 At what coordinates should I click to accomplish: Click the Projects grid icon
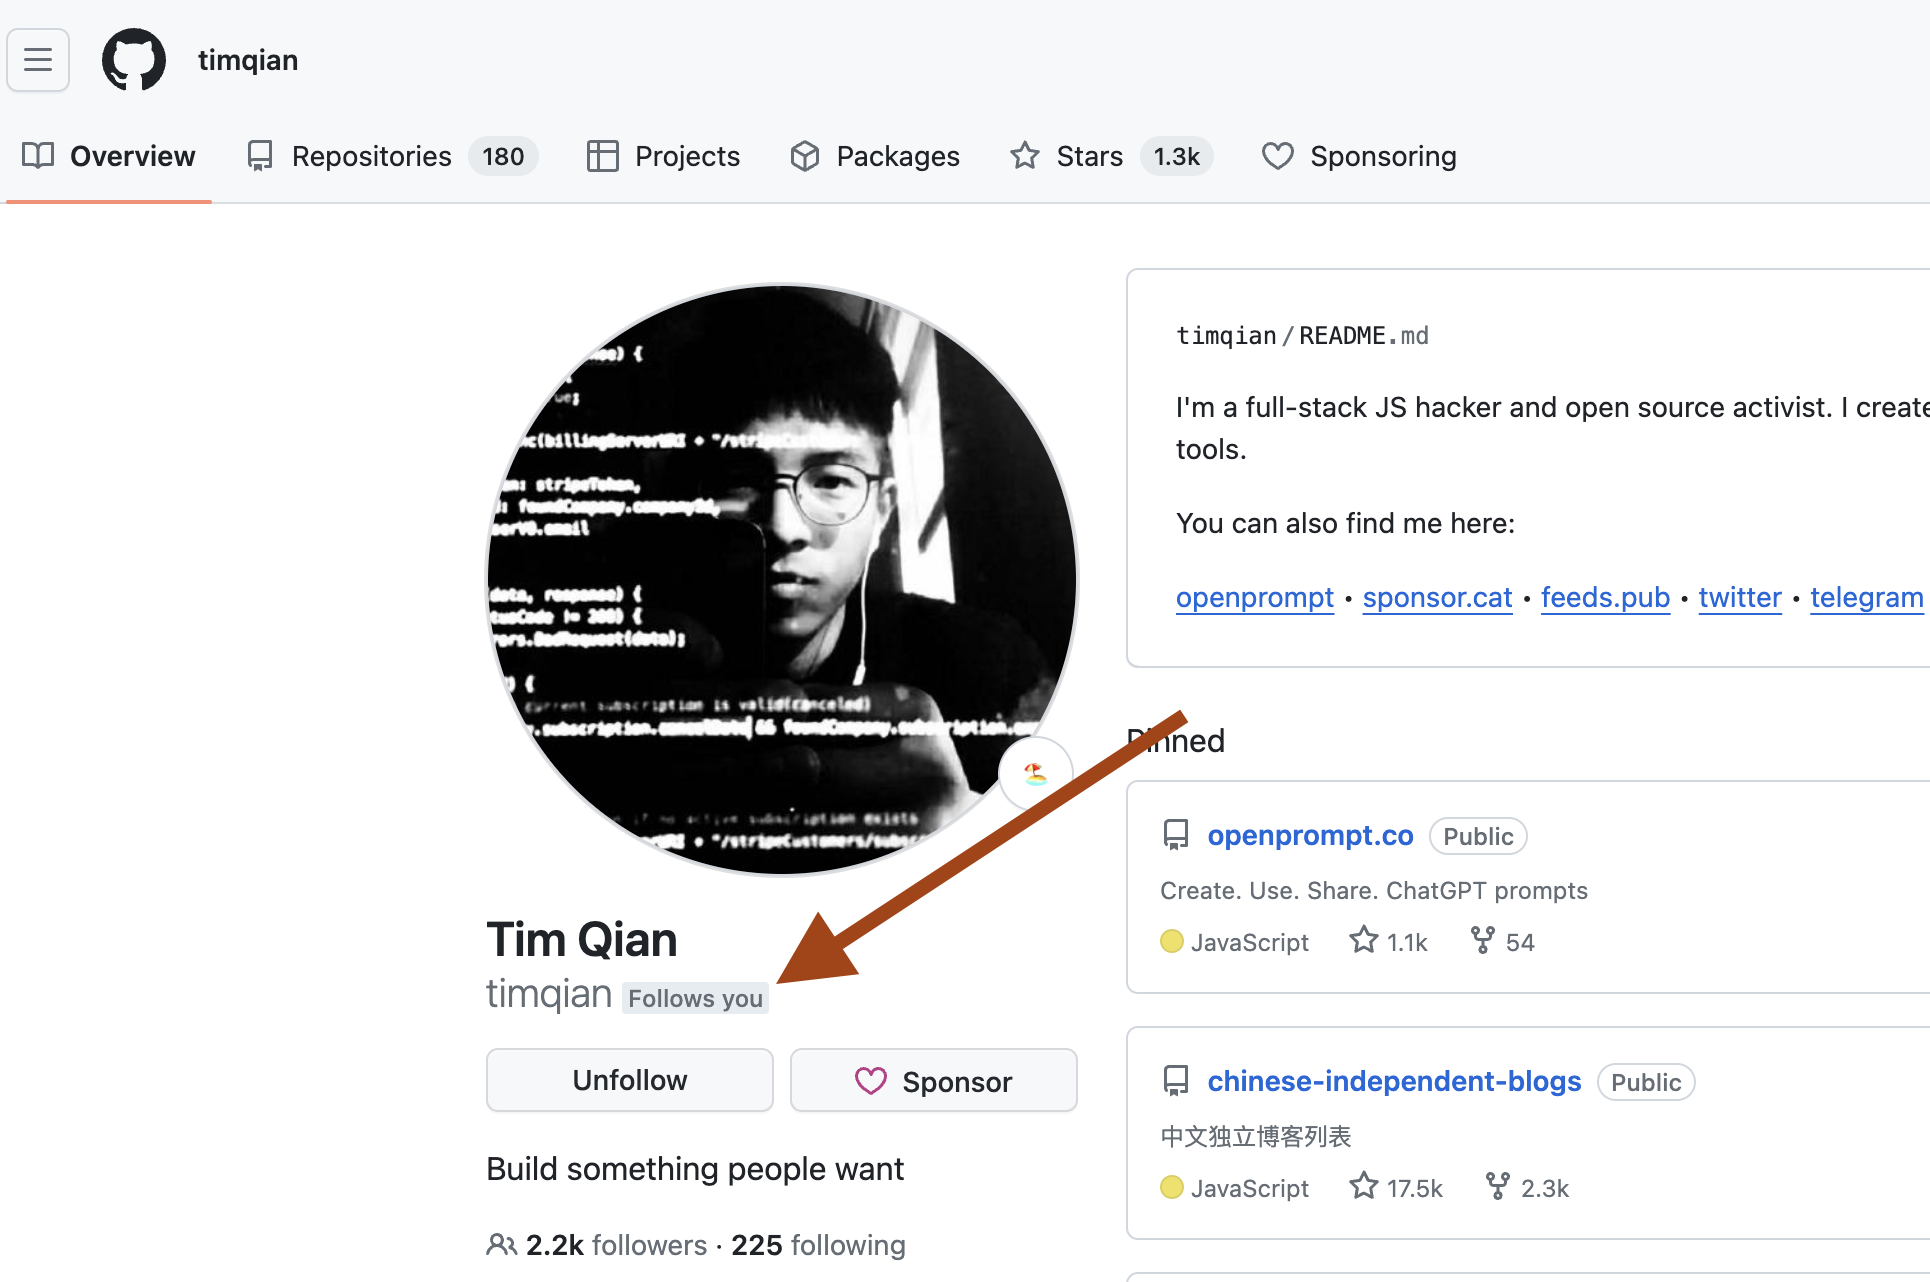click(604, 156)
